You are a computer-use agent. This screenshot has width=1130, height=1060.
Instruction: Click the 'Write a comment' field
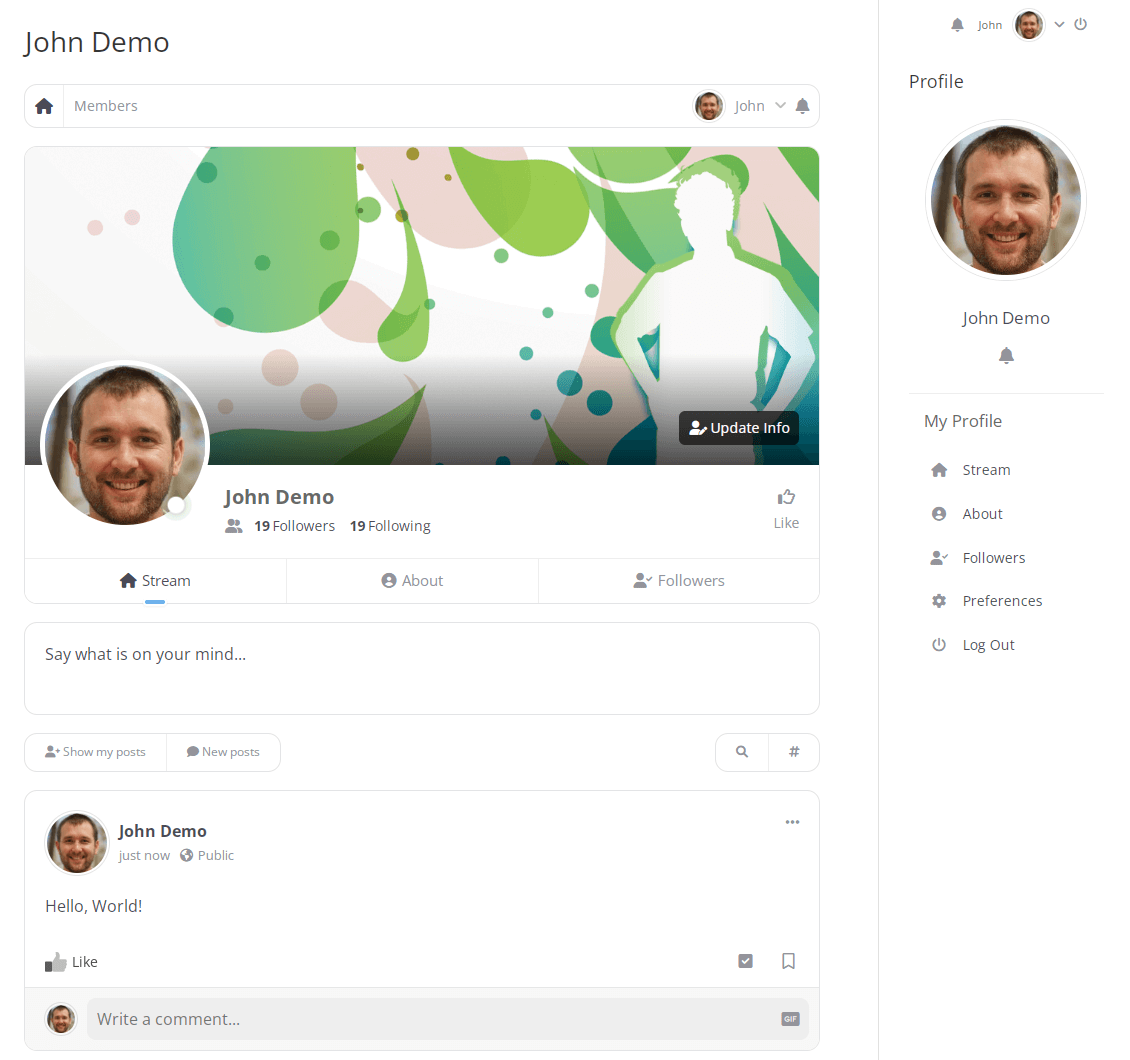(430, 1019)
